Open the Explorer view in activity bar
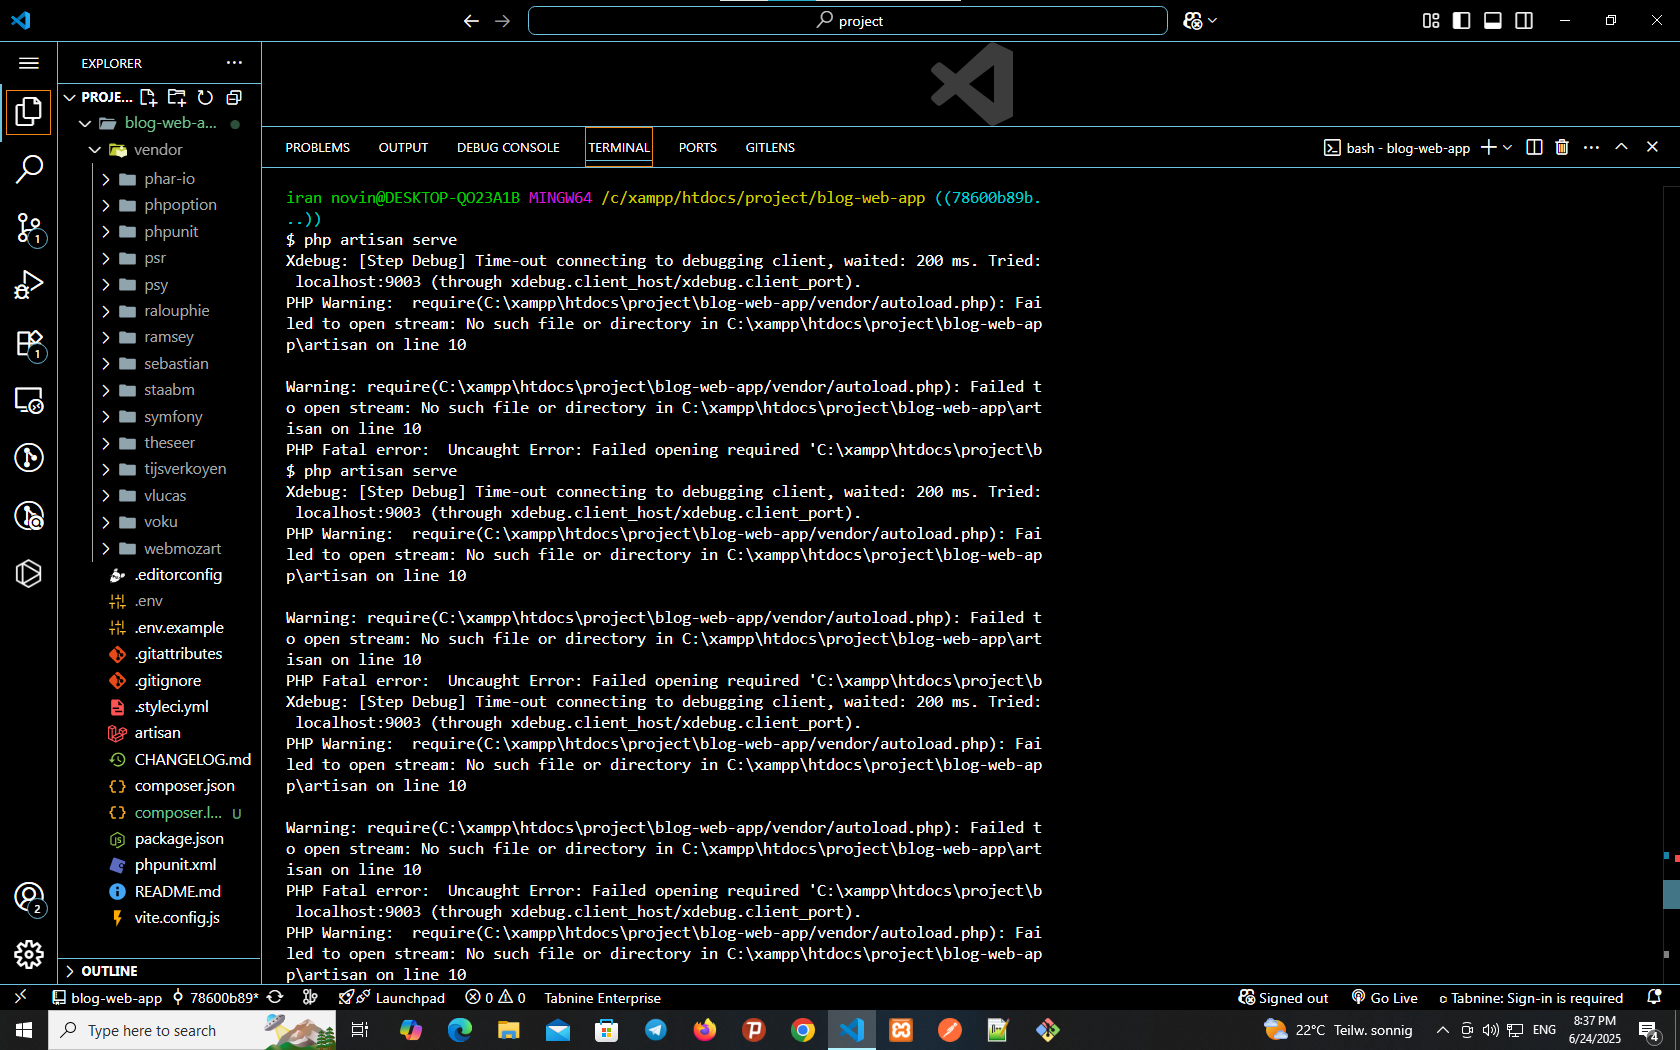The image size is (1680, 1050). [x=29, y=111]
